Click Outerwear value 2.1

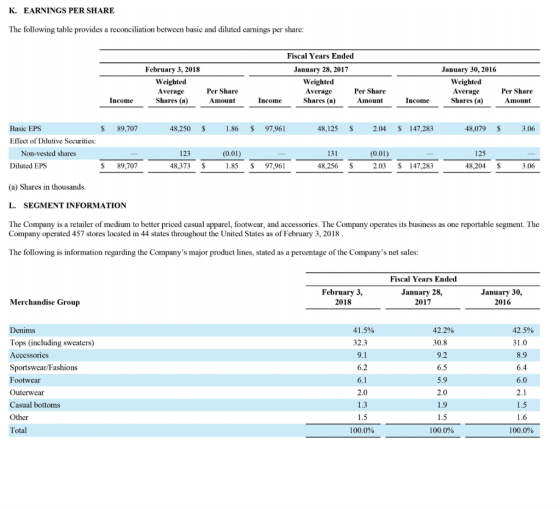tap(522, 393)
